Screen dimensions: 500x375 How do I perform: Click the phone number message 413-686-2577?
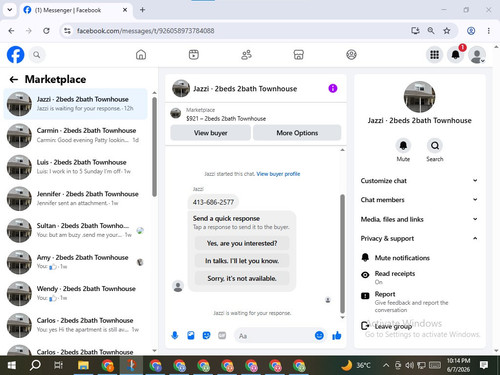click(x=213, y=202)
